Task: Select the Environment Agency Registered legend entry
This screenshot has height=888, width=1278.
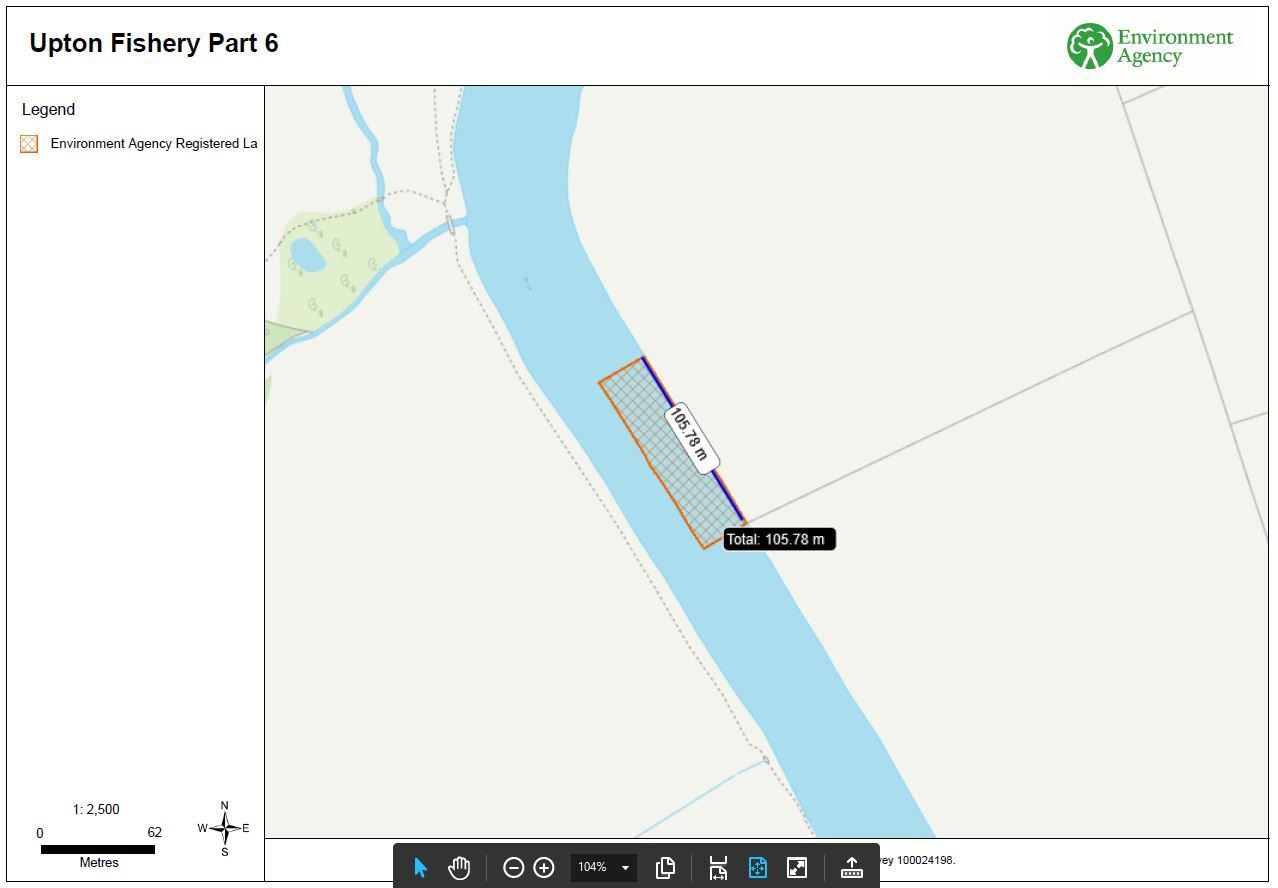Action: tap(153, 144)
